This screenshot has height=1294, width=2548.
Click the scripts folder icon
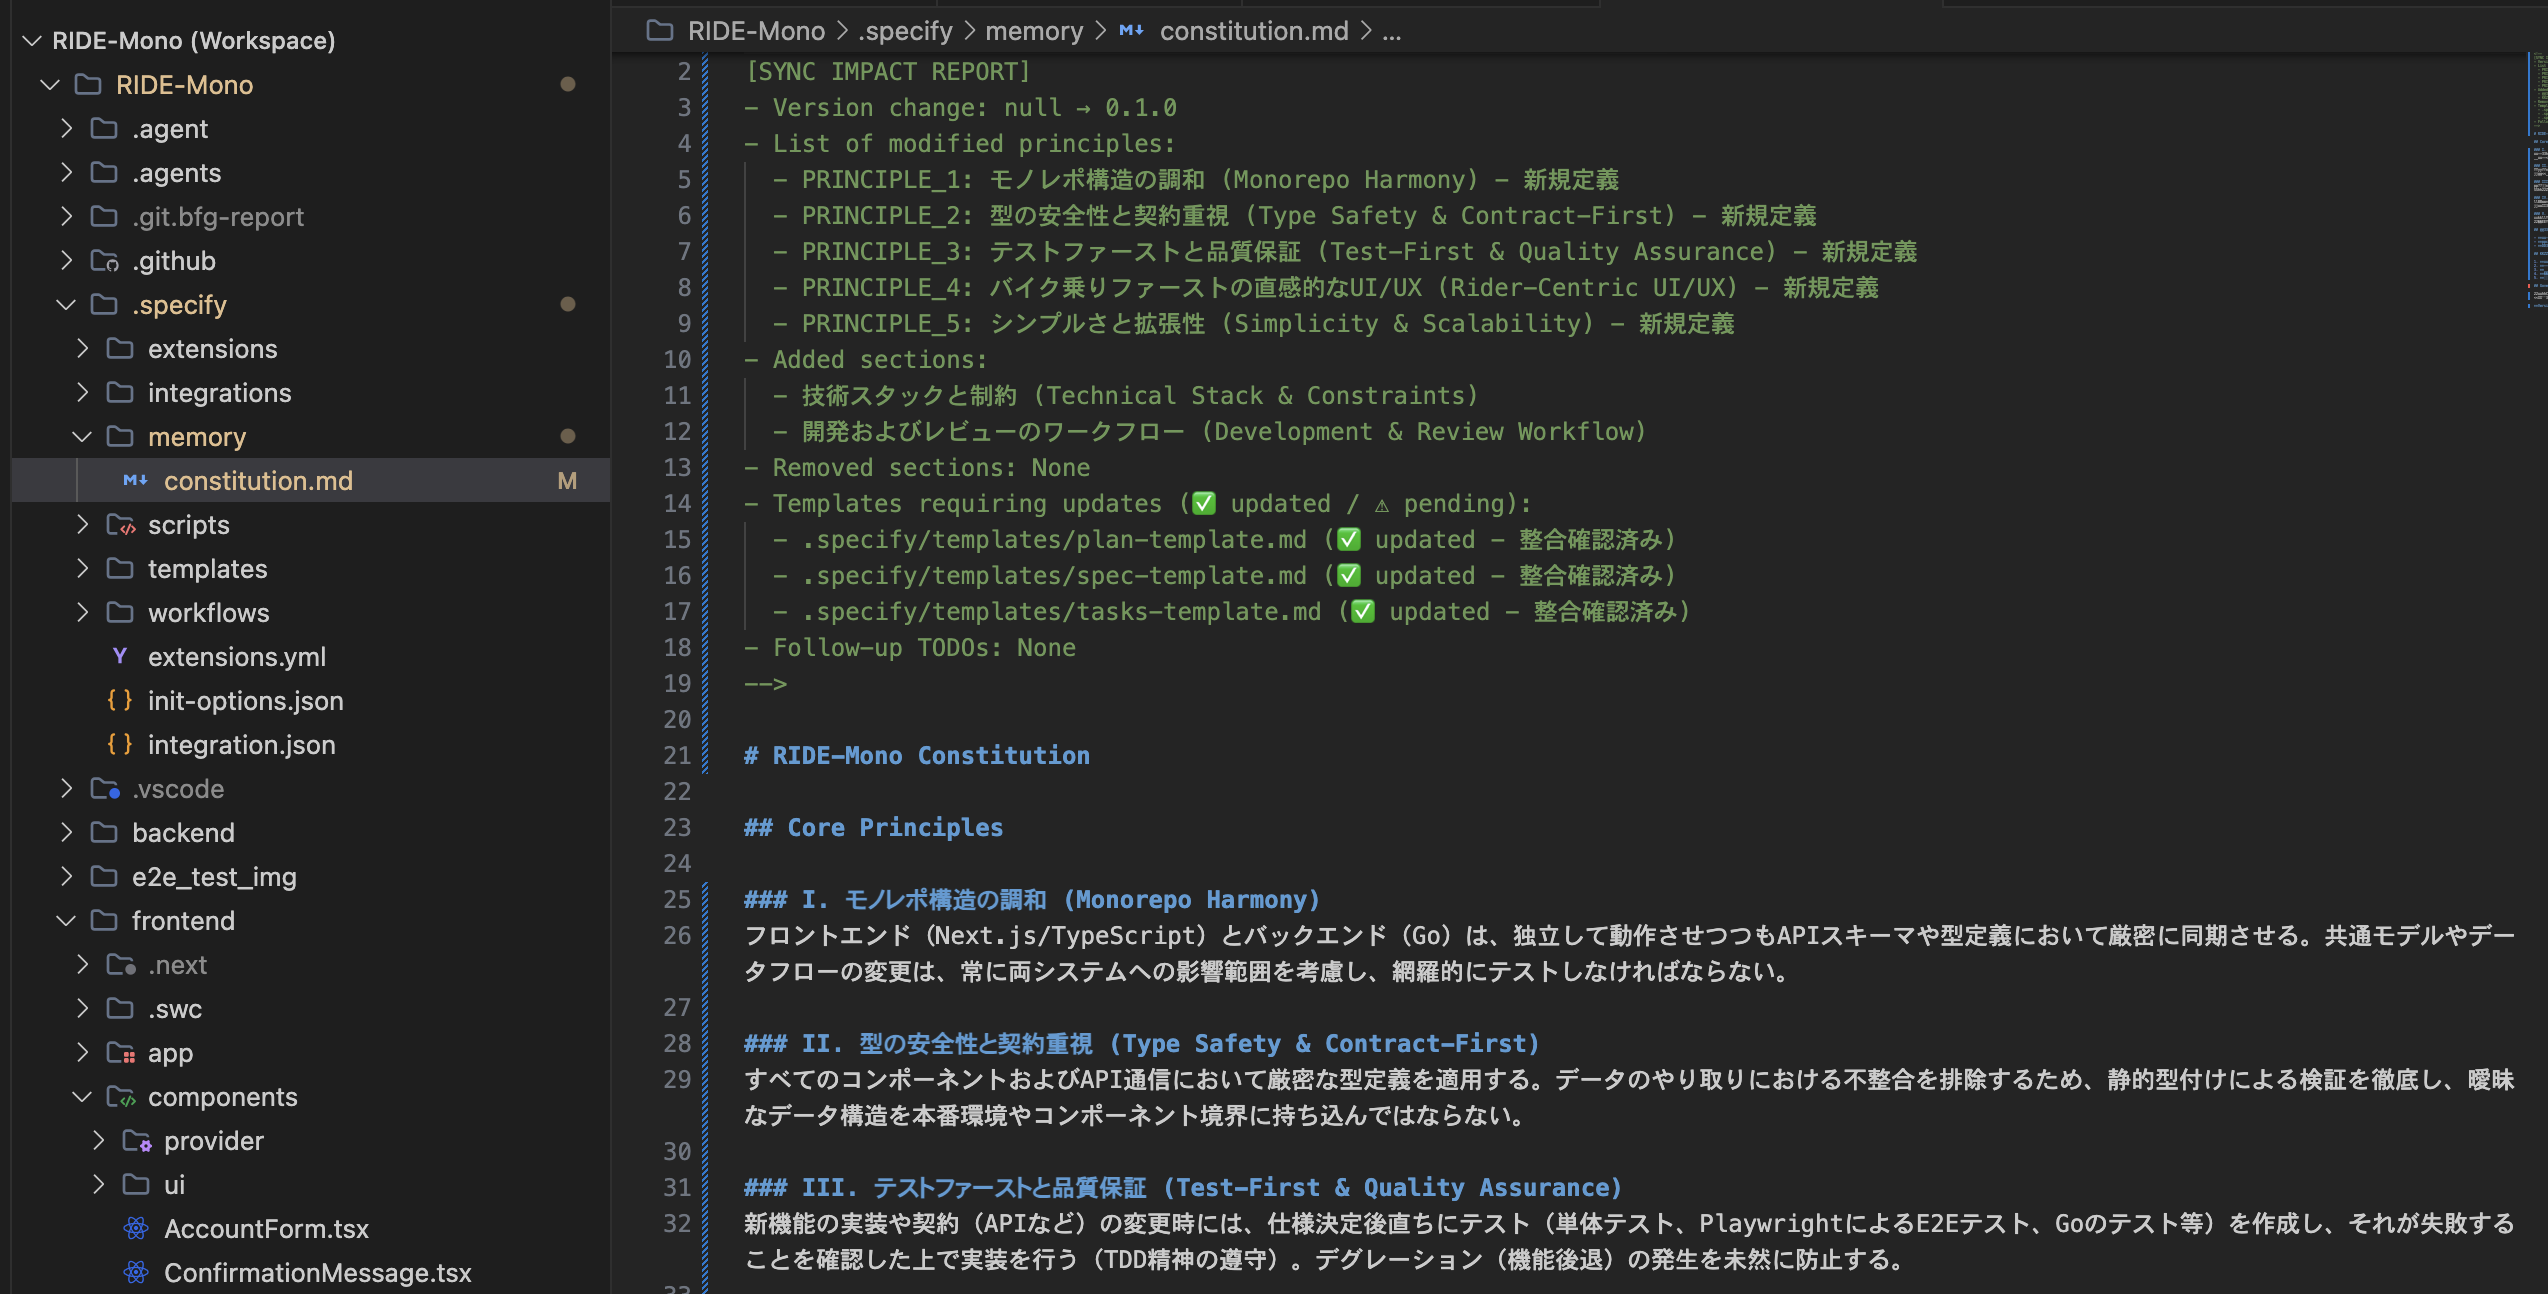click(120, 524)
